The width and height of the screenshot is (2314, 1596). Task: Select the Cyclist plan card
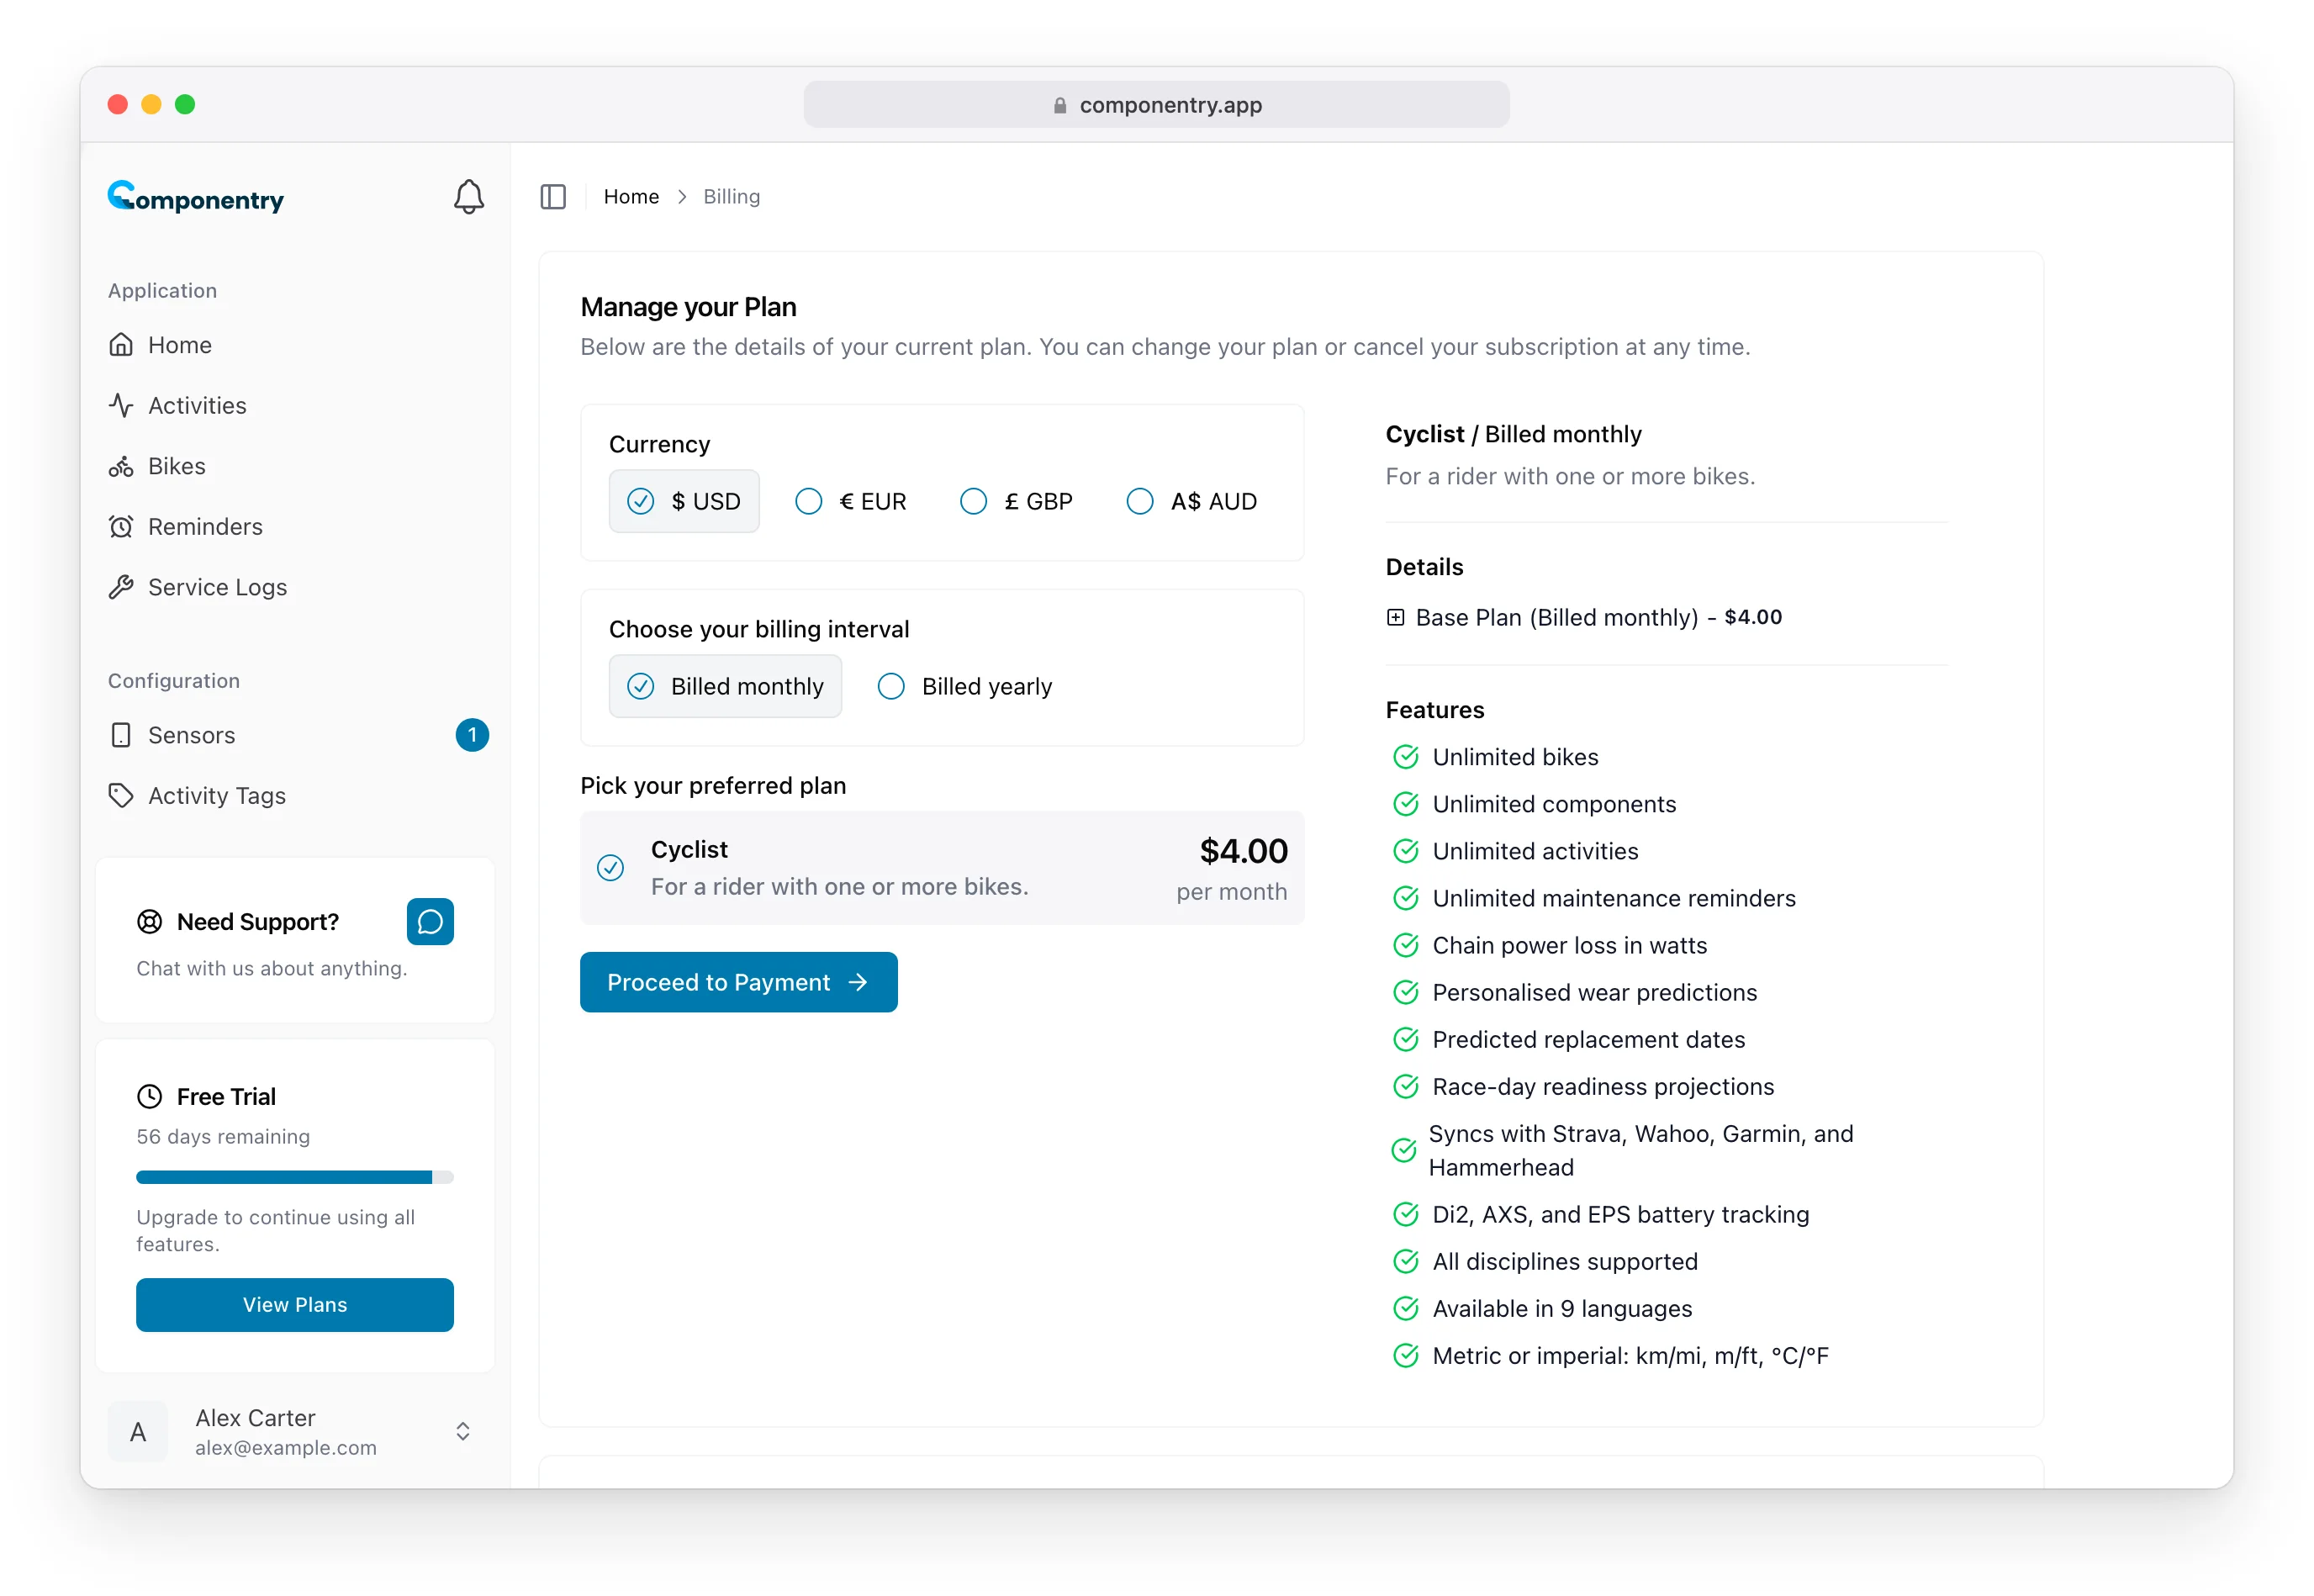click(x=942, y=868)
